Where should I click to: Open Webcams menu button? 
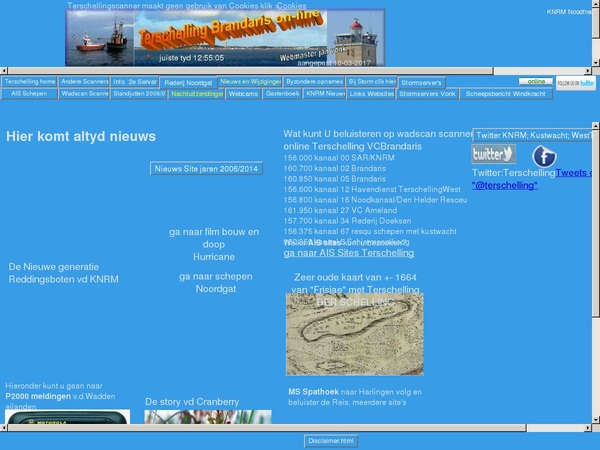[243, 94]
